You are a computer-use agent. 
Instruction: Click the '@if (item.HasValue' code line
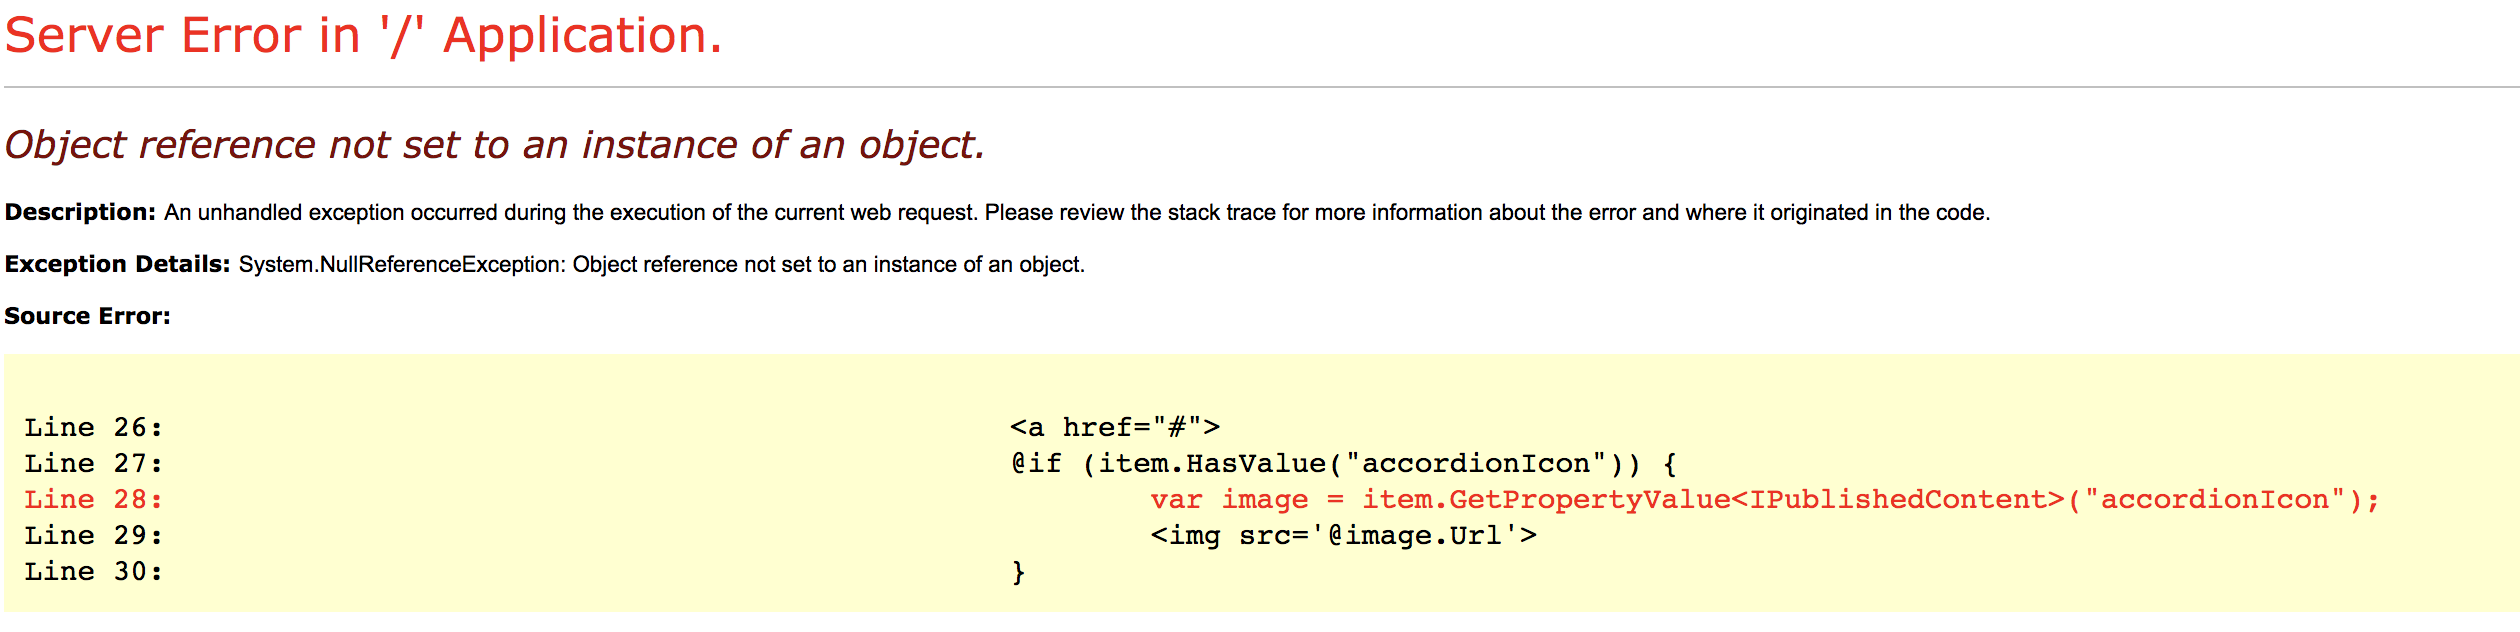[1344, 463]
